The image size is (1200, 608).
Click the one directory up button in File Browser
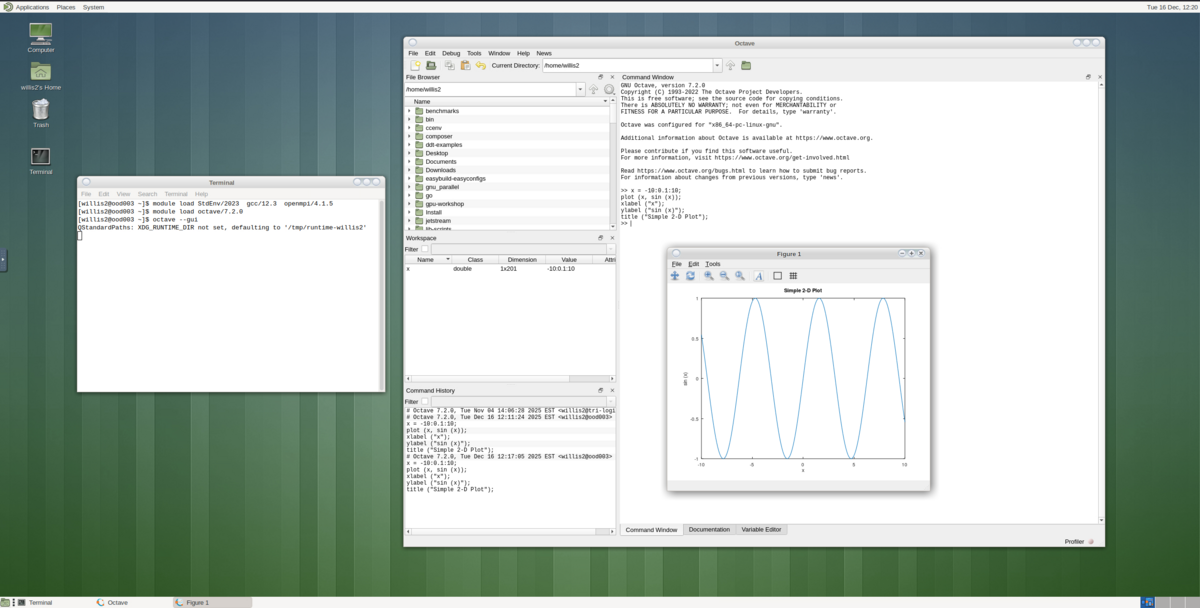click(x=594, y=88)
